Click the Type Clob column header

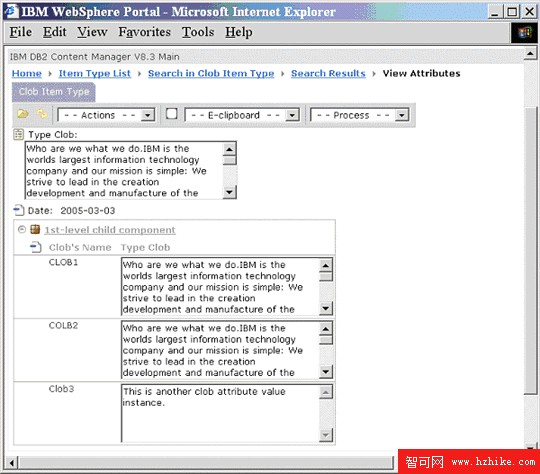click(145, 247)
